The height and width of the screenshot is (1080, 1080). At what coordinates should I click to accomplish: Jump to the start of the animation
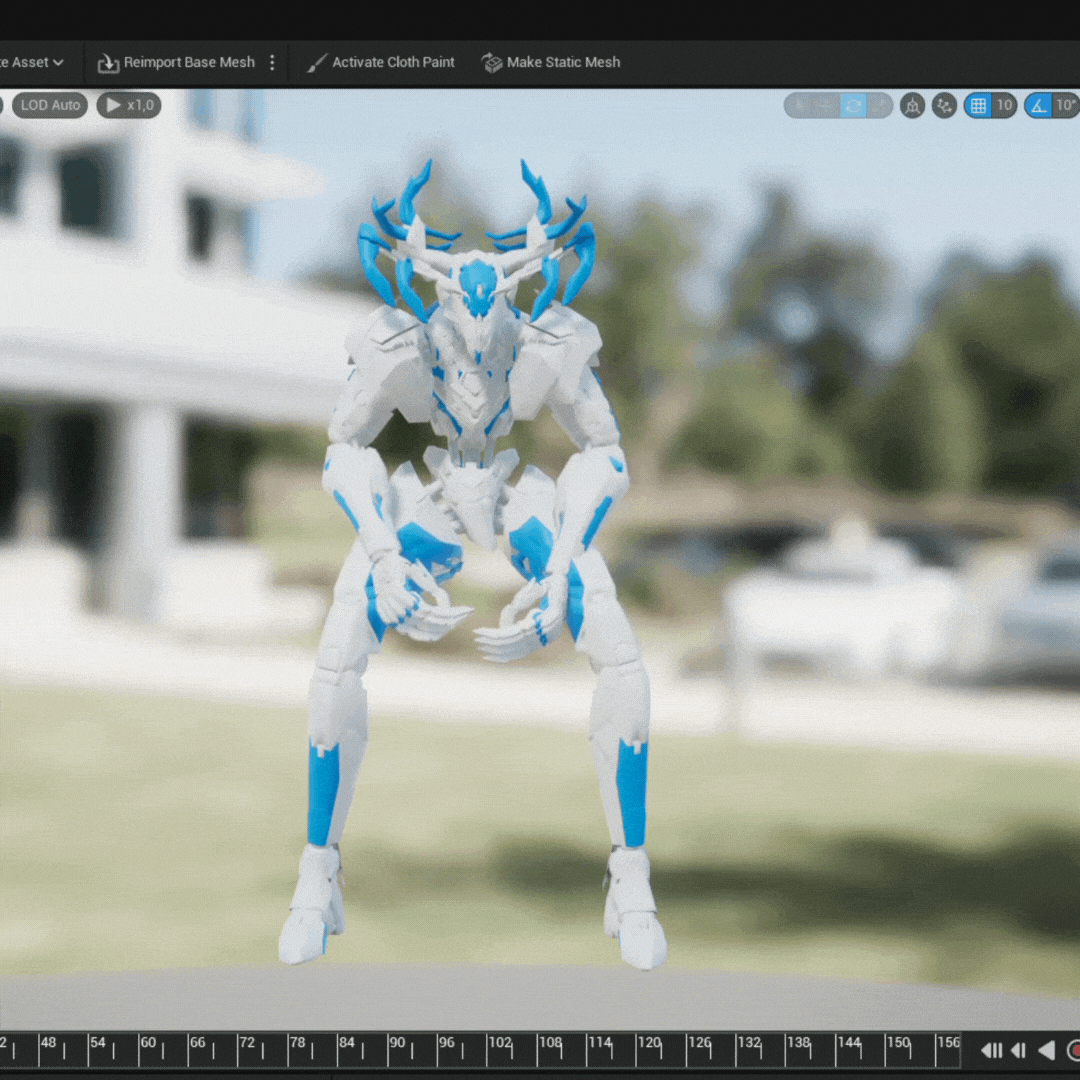coord(991,1050)
